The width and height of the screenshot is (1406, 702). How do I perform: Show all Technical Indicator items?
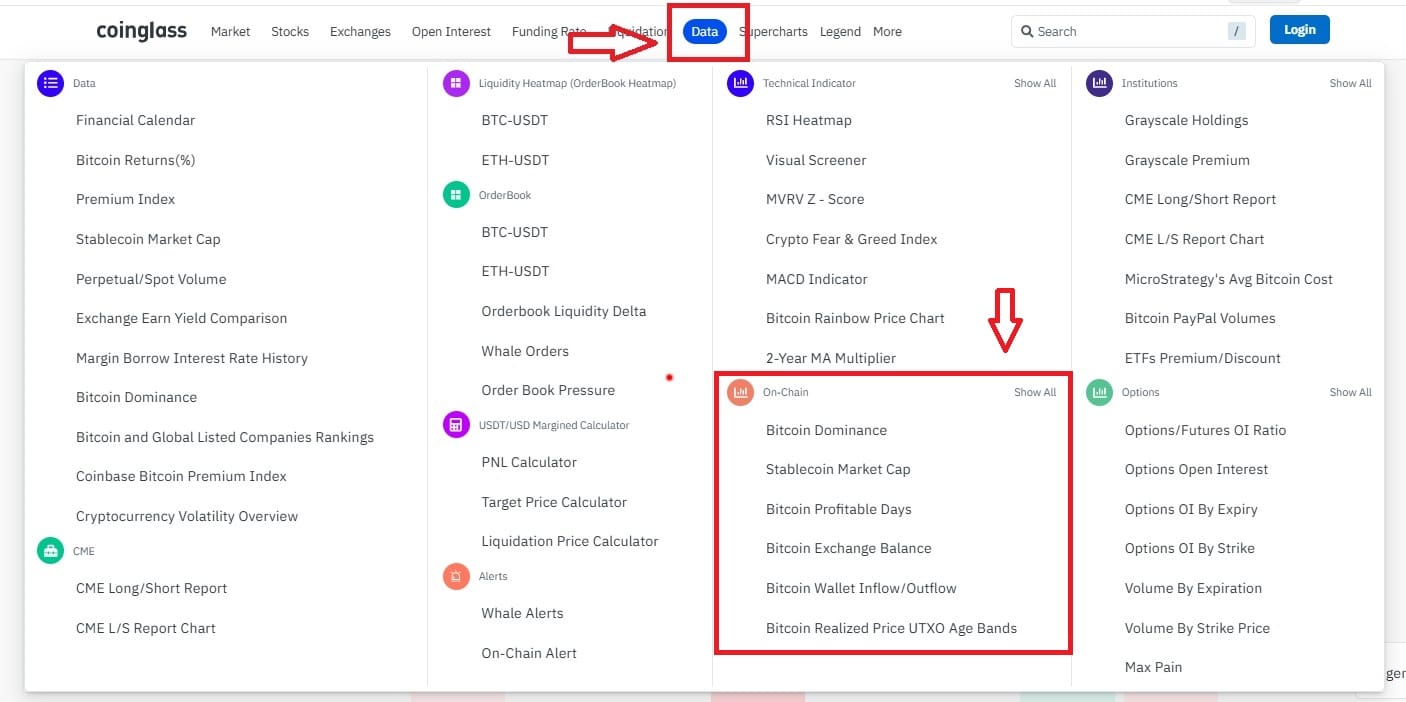pos(1035,83)
